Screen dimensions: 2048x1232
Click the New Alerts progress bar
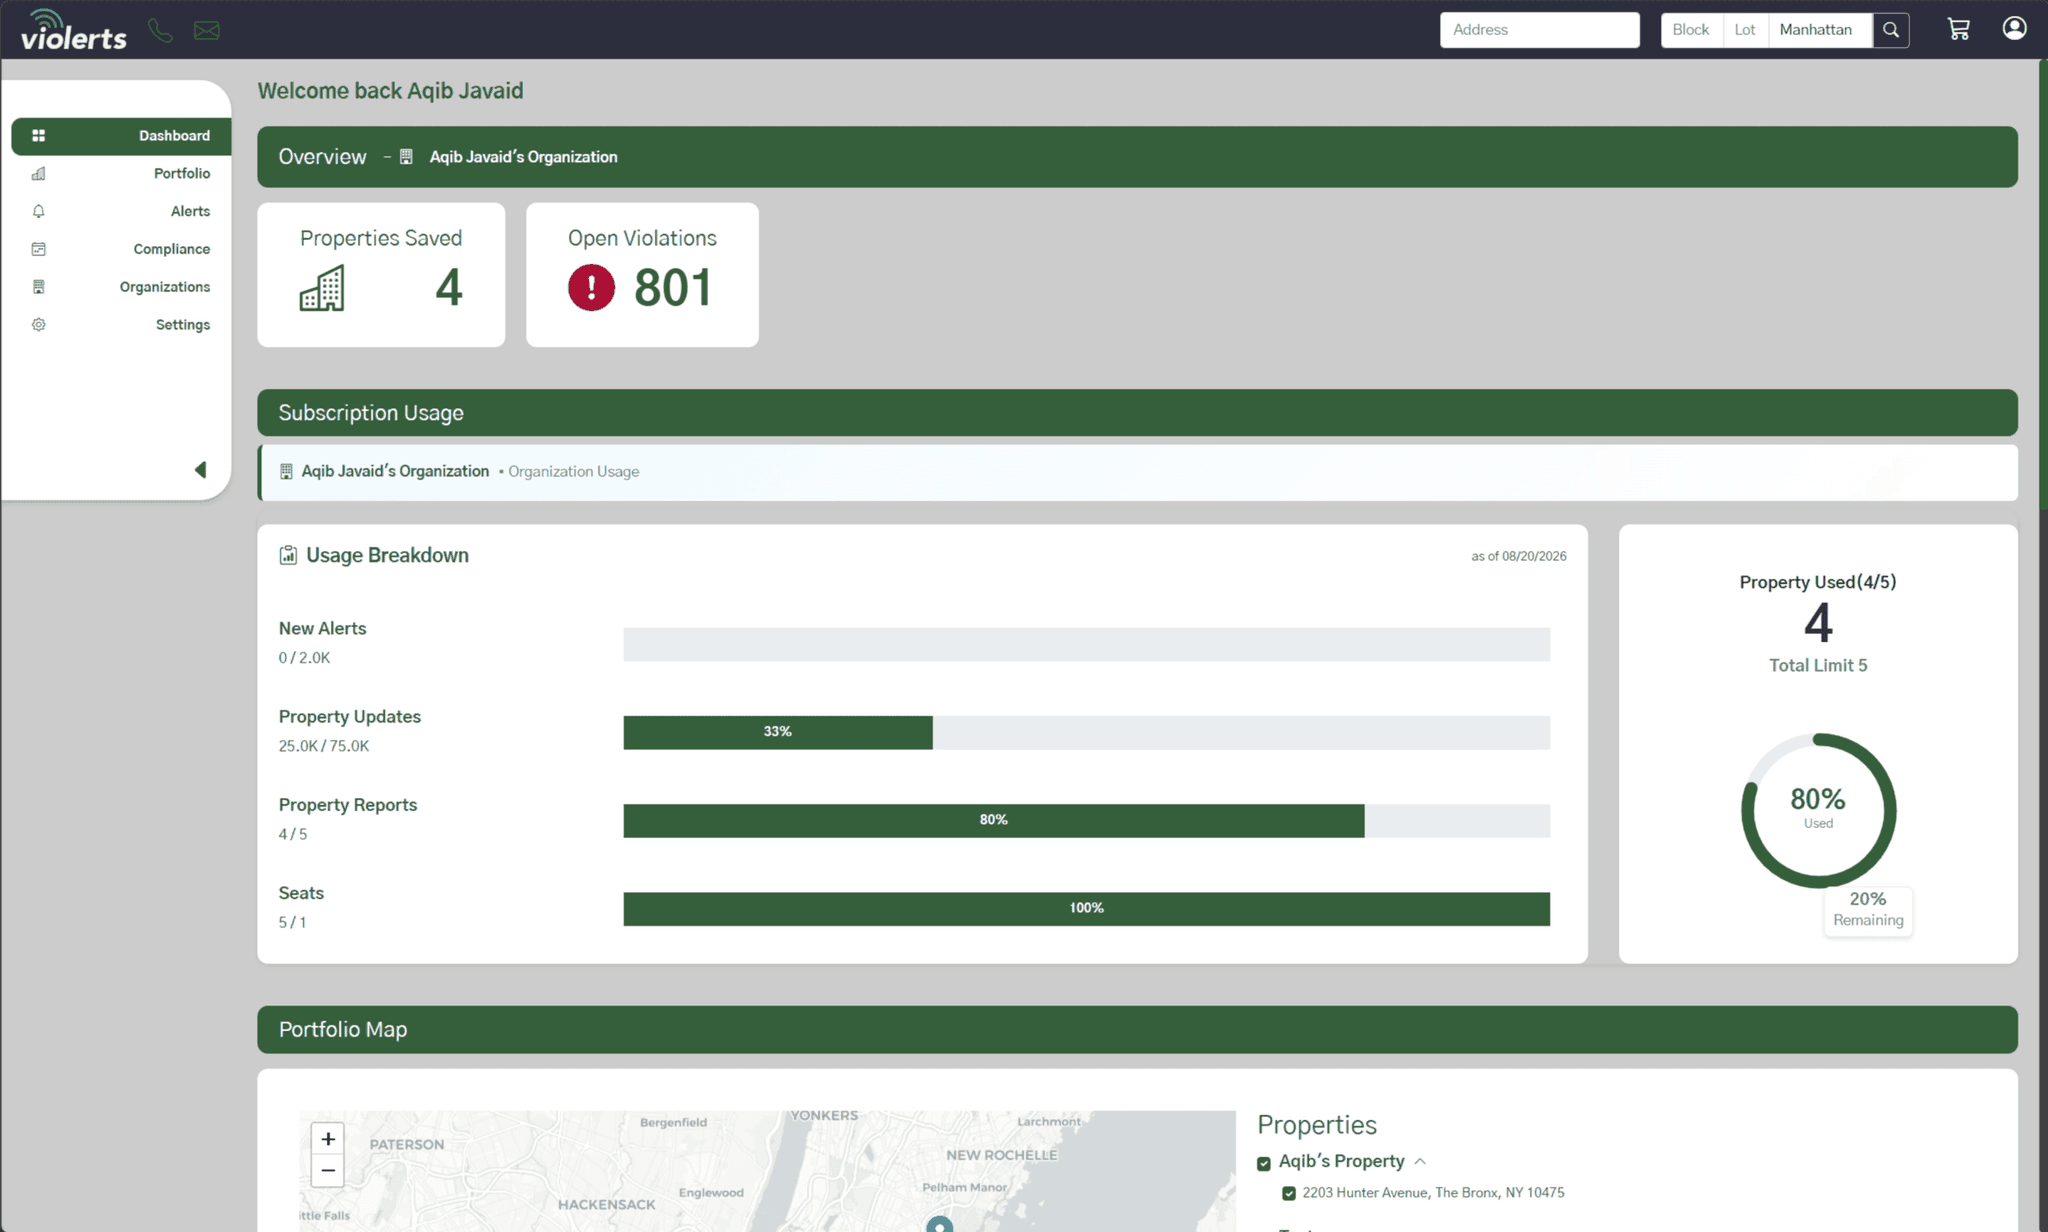coord(1086,644)
